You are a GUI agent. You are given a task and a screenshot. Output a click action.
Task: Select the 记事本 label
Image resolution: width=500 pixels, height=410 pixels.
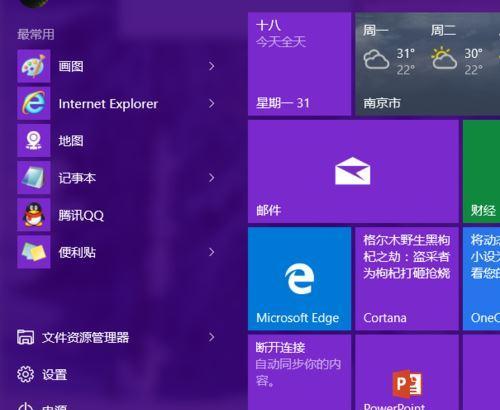coord(77,178)
